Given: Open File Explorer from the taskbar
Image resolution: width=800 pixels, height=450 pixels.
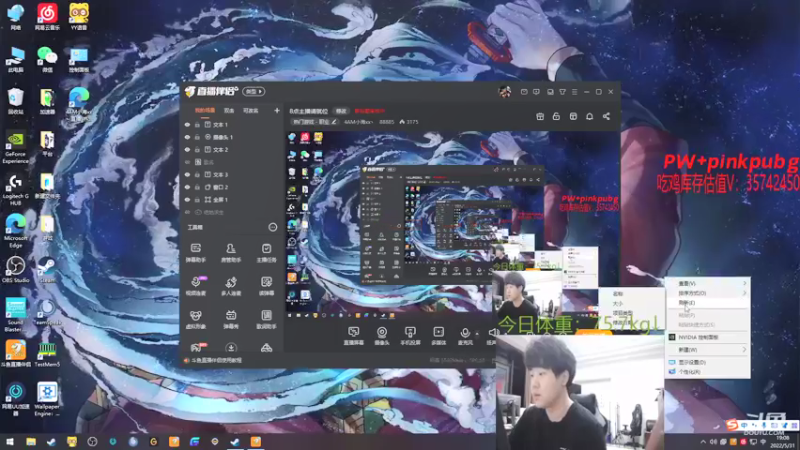Looking at the screenshot, I should click(31, 442).
